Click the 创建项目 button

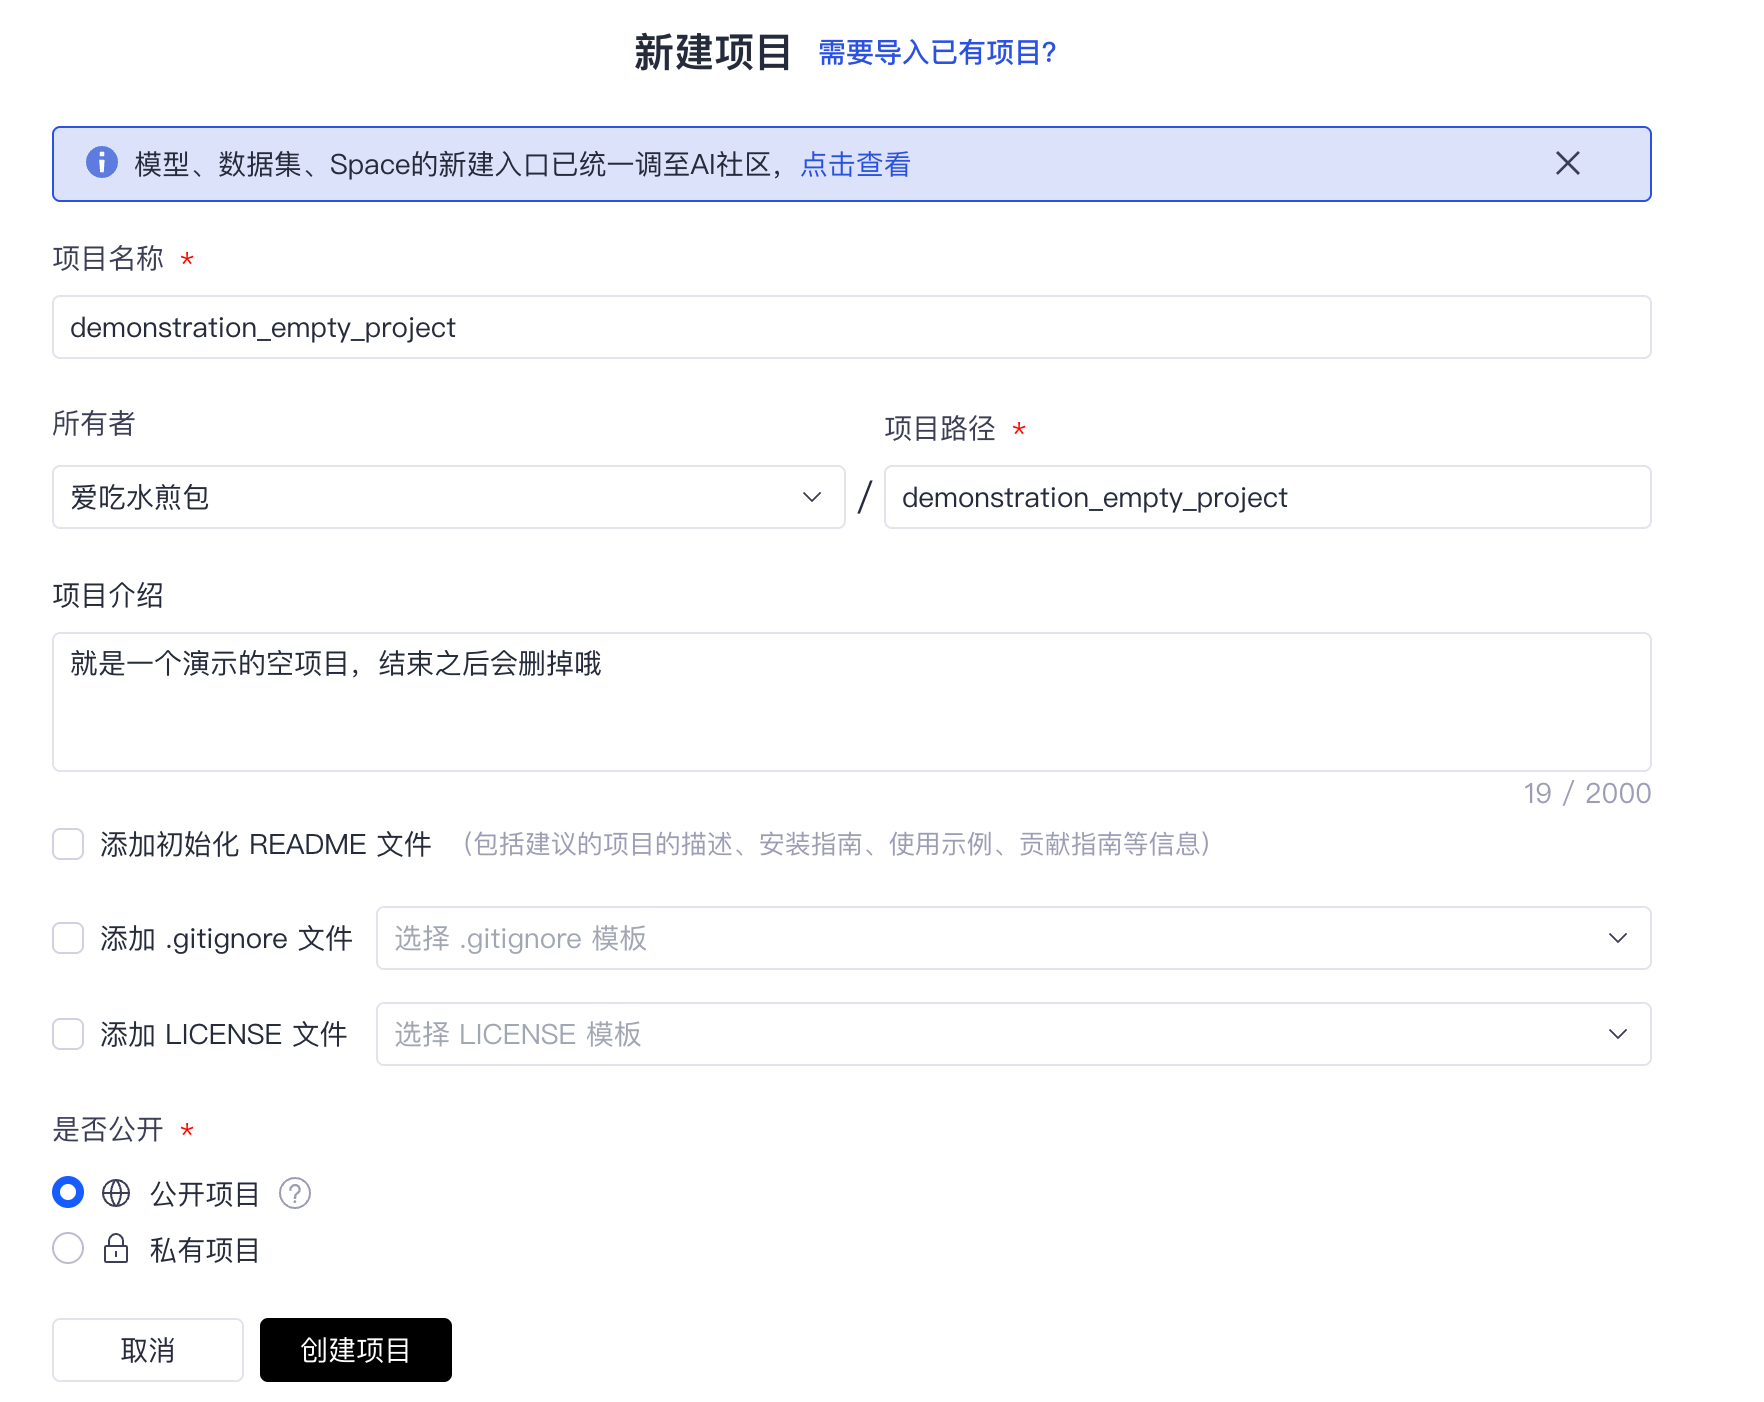[355, 1349]
